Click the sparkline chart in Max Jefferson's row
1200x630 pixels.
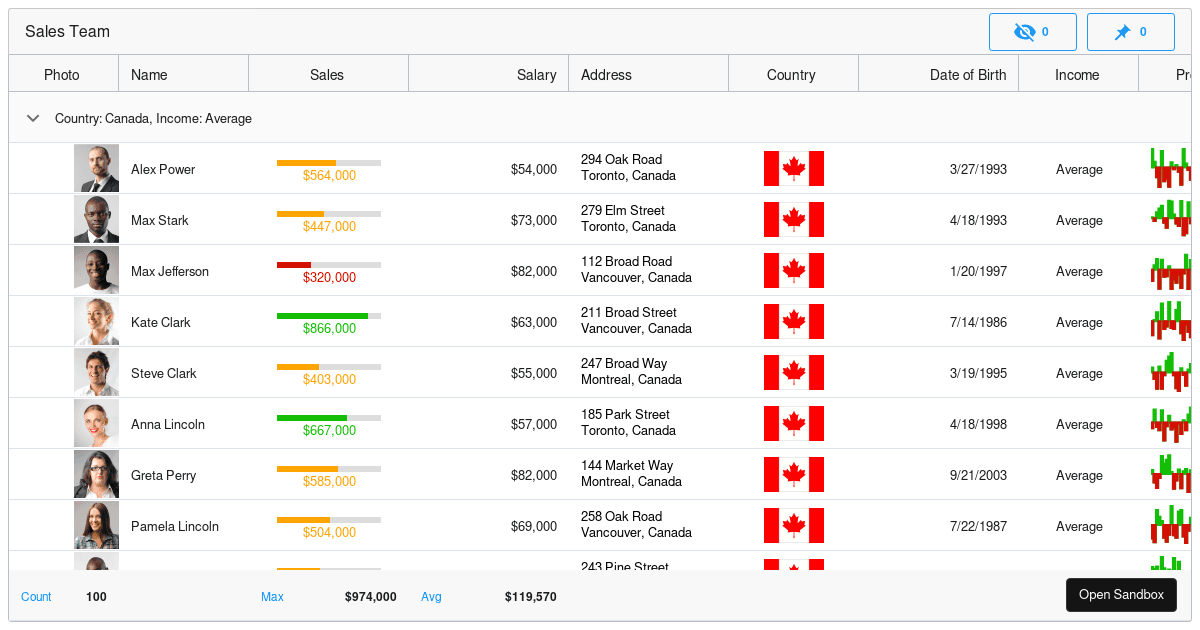(1170, 270)
